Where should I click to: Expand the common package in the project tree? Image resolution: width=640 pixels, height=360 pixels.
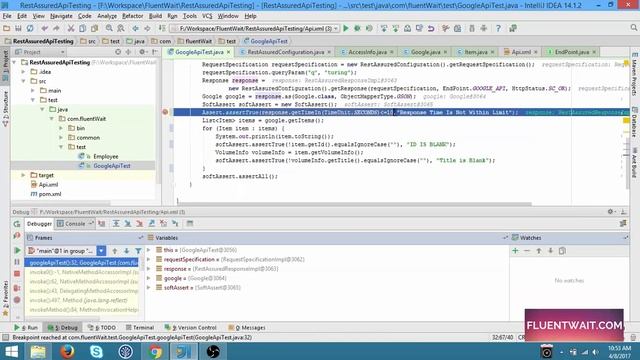(61, 137)
